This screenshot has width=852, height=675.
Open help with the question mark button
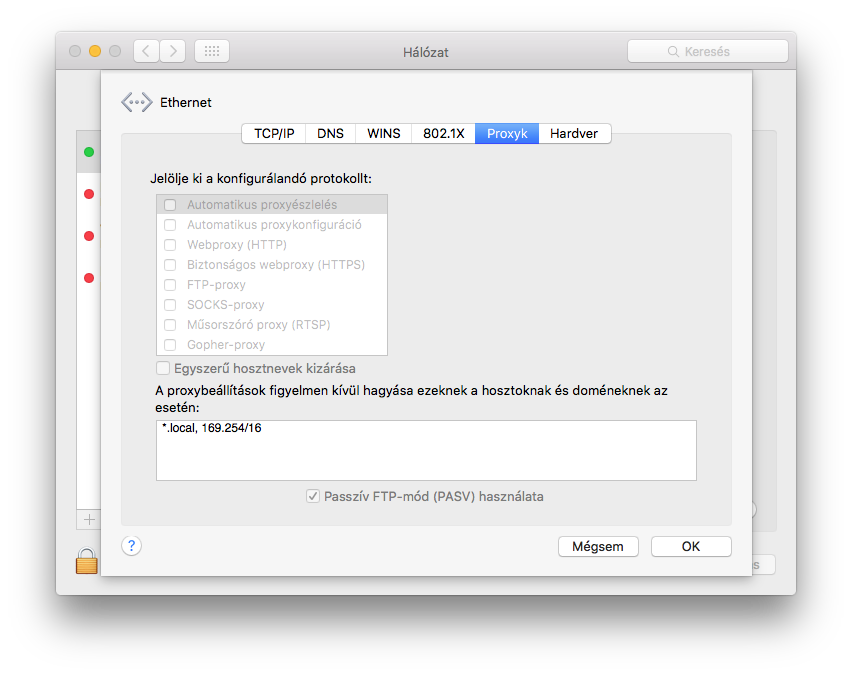[131, 546]
